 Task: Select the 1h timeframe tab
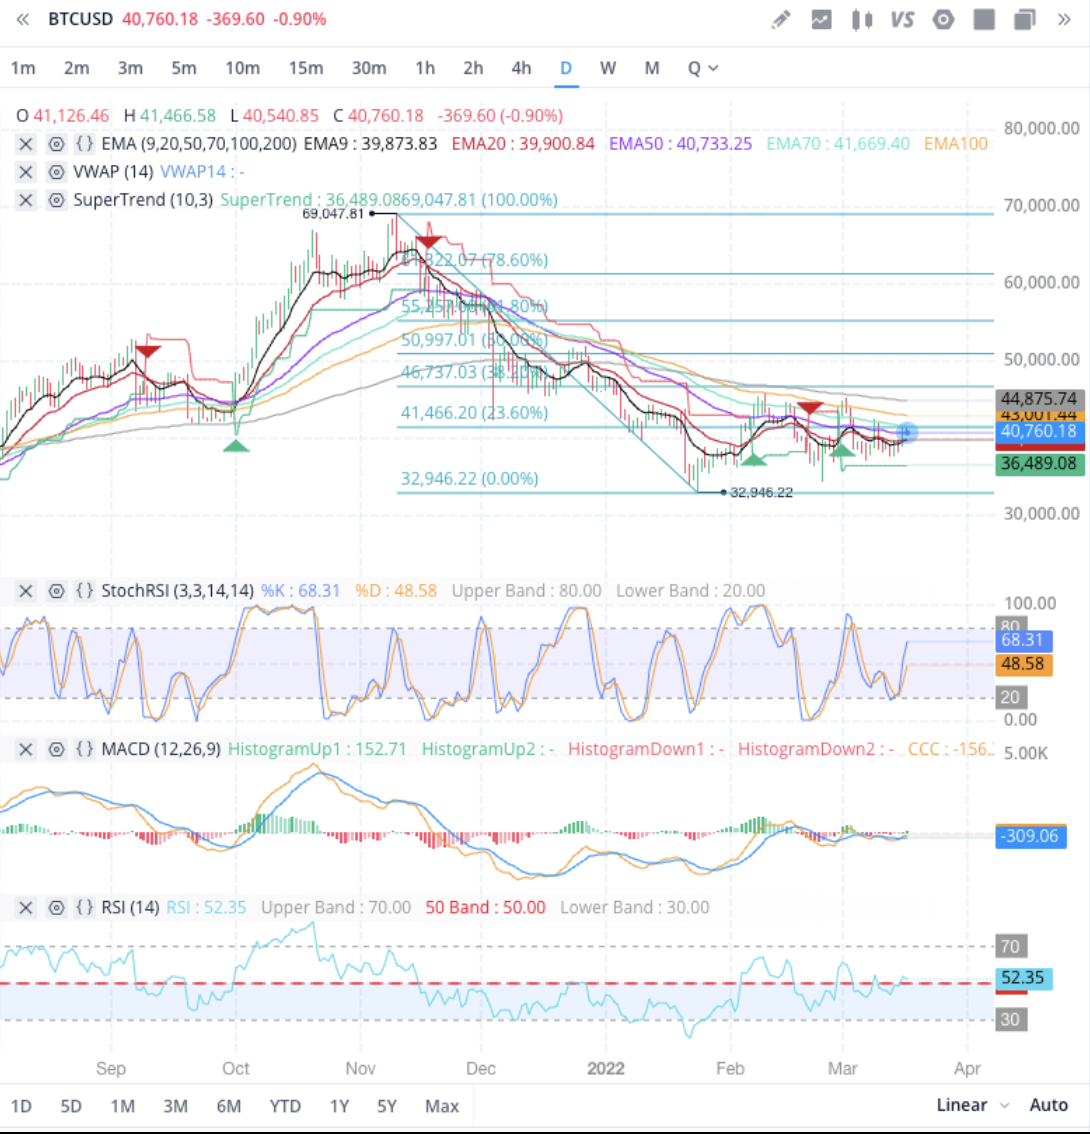[x=424, y=68]
